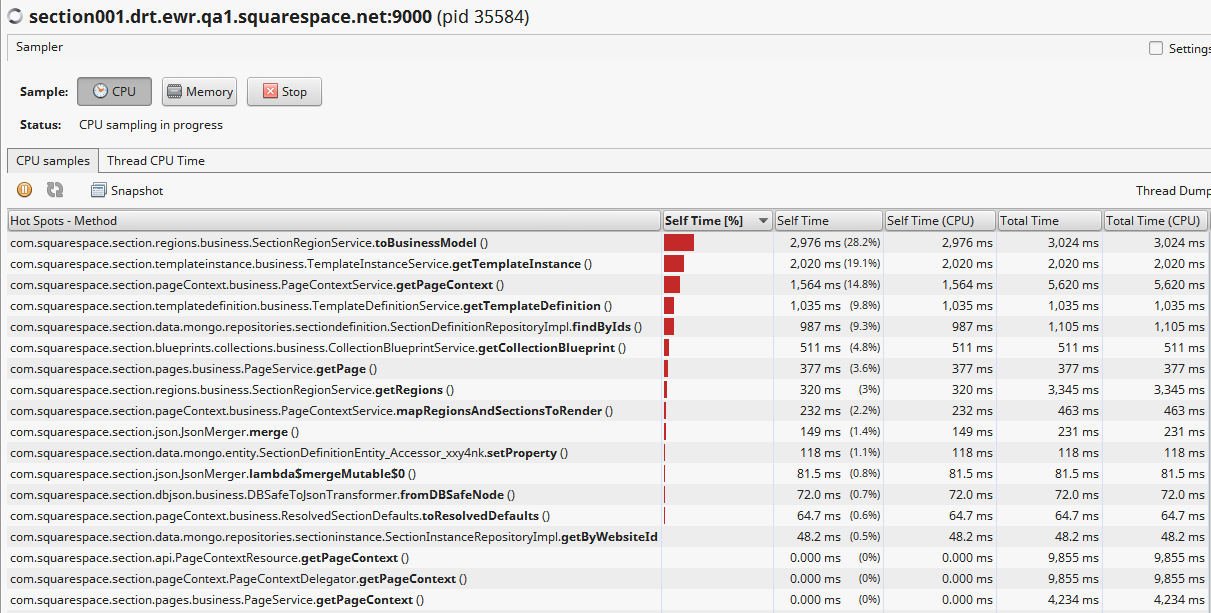The width and height of the screenshot is (1211, 613).
Task: Click the red self-time bar for toBusinessModel
Action: 679,242
